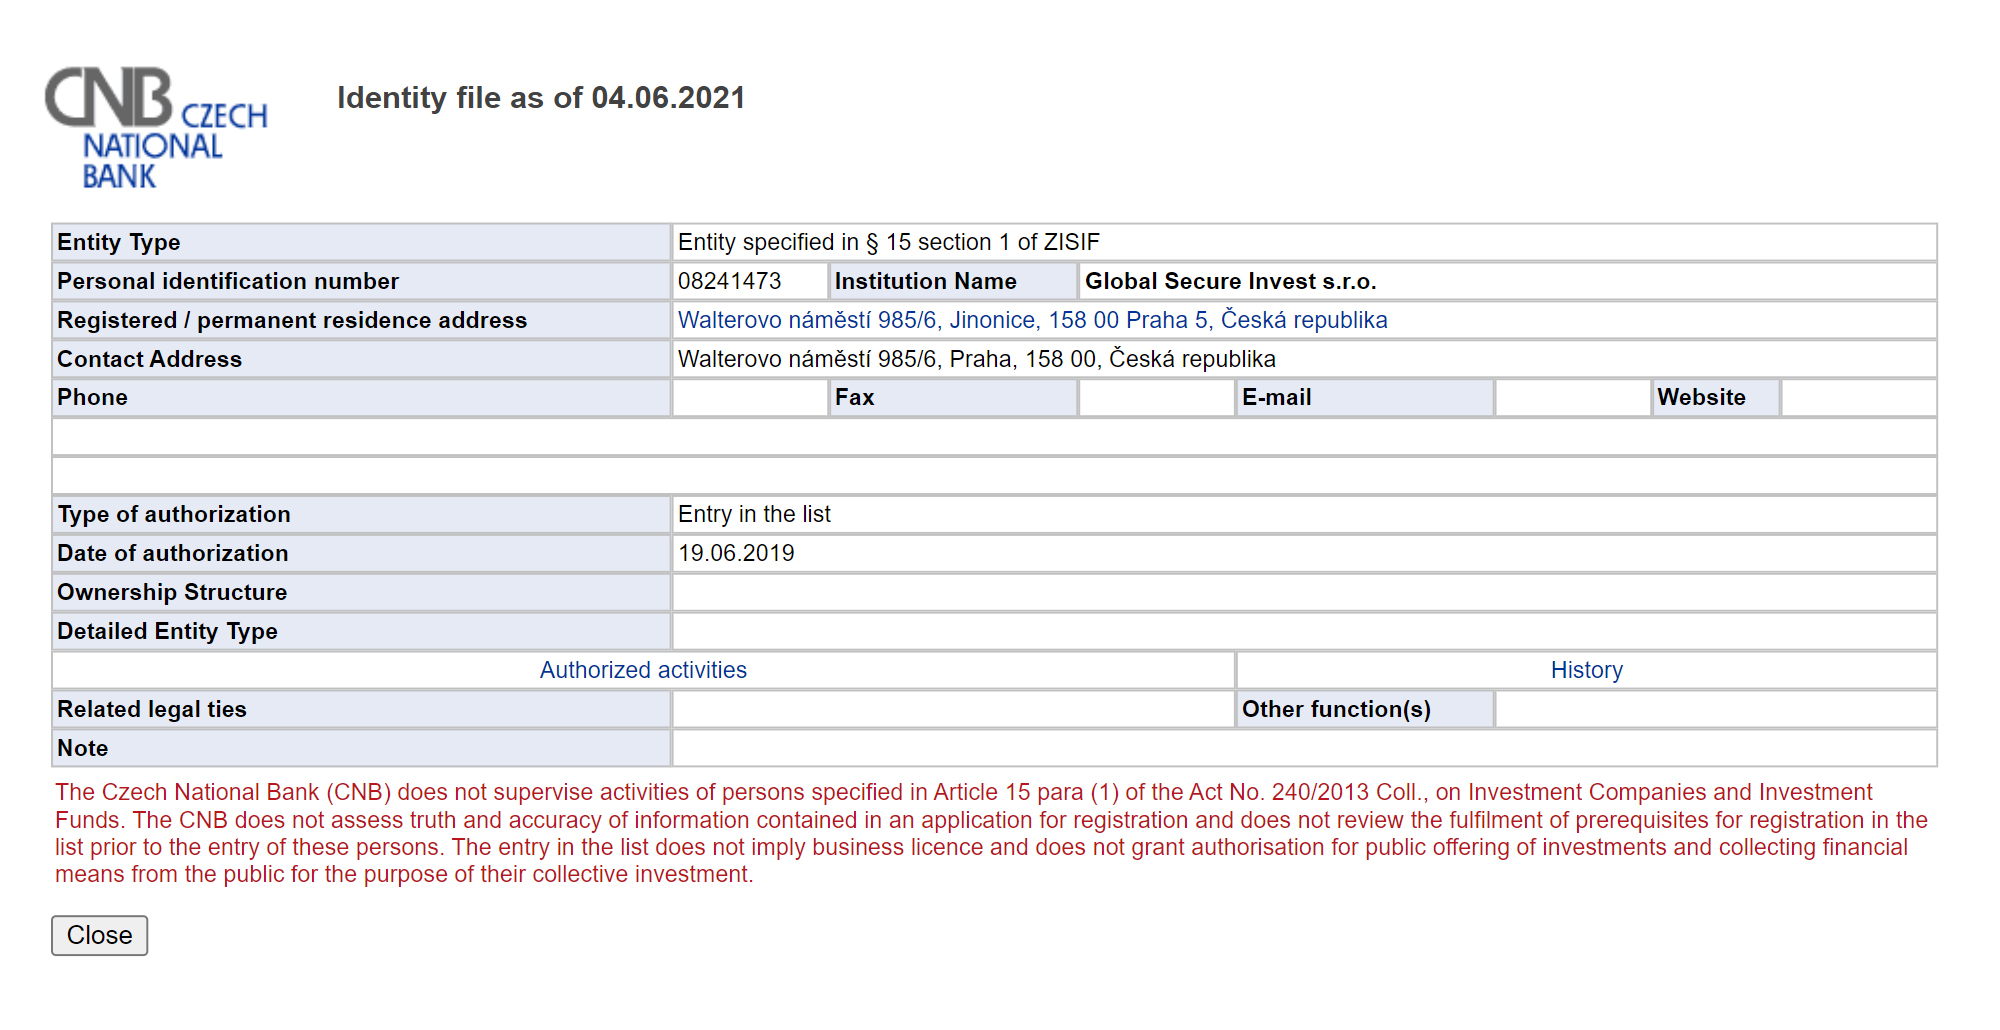Click the Czech National Bank logo
2000x1030 pixels.
[156, 128]
